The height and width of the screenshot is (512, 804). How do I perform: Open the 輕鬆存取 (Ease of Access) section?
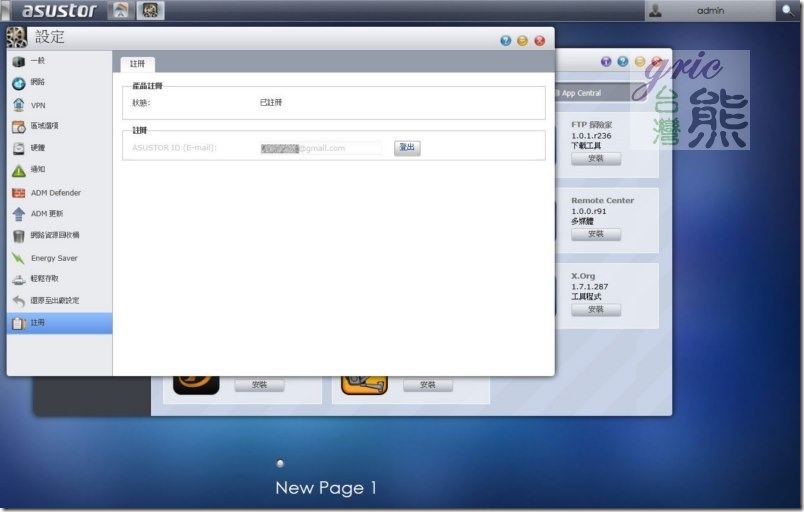tap(59, 279)
